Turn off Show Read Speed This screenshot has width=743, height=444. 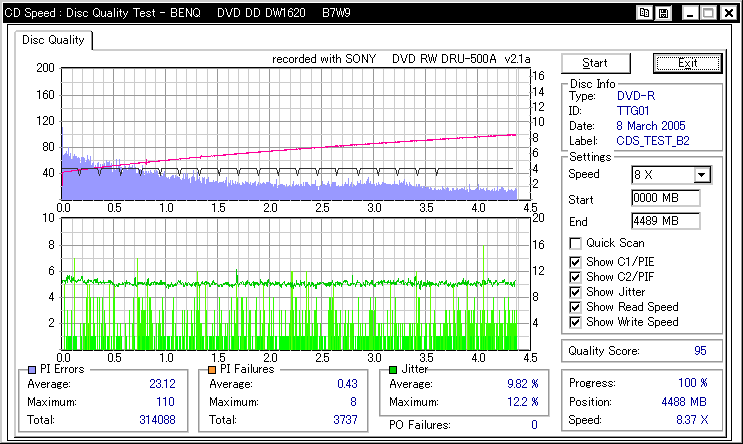pos(575,307)
